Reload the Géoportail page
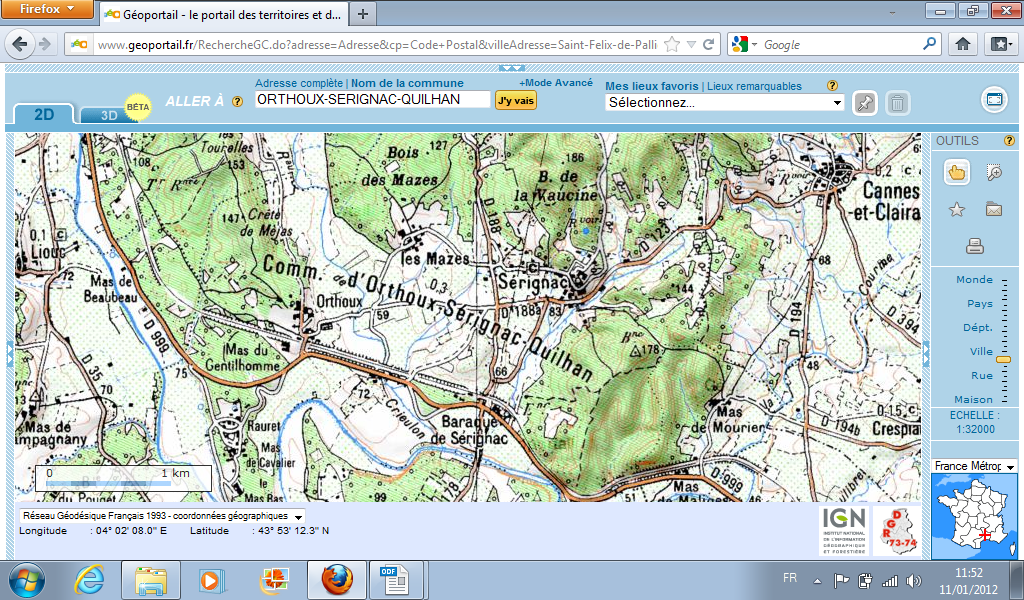The image size is (1024, 600). pos(708,44)
